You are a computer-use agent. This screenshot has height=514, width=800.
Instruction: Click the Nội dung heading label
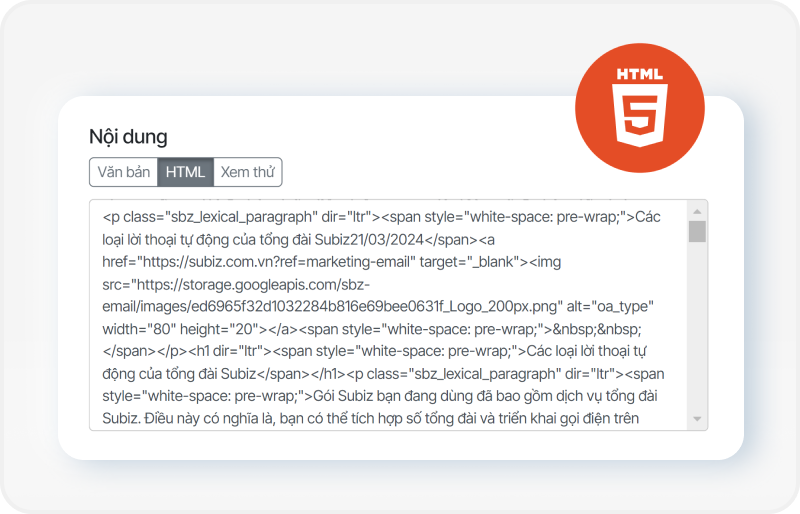[128, 137]
